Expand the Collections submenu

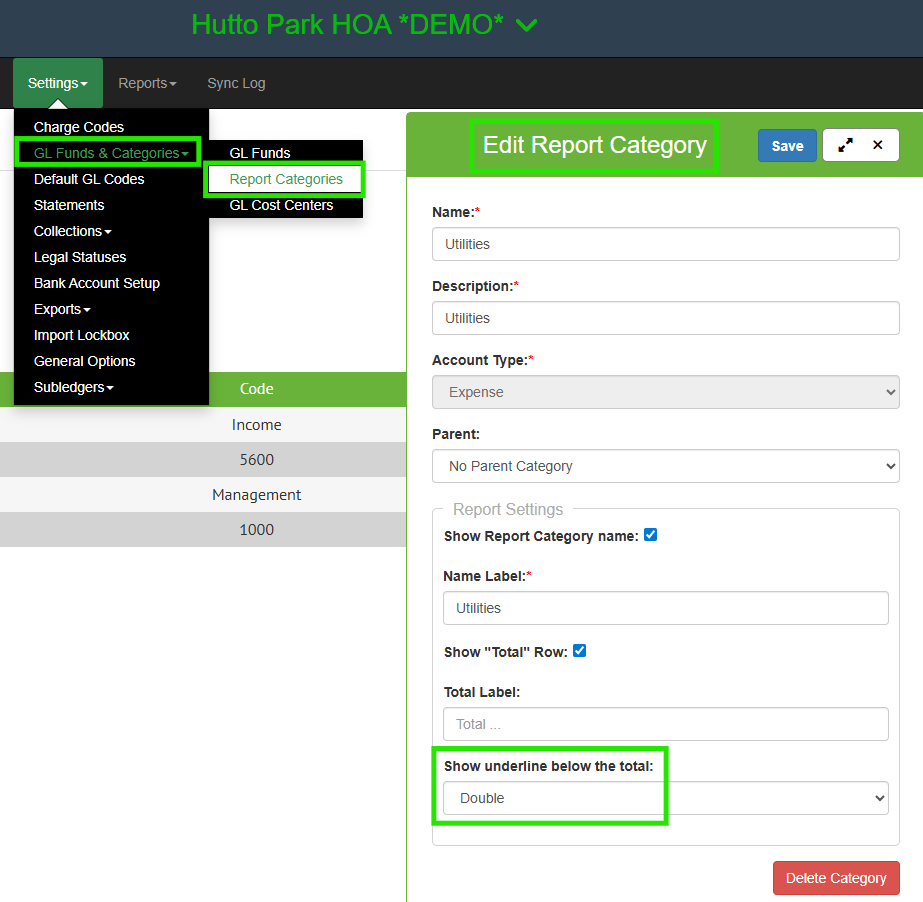coord(72,231)
